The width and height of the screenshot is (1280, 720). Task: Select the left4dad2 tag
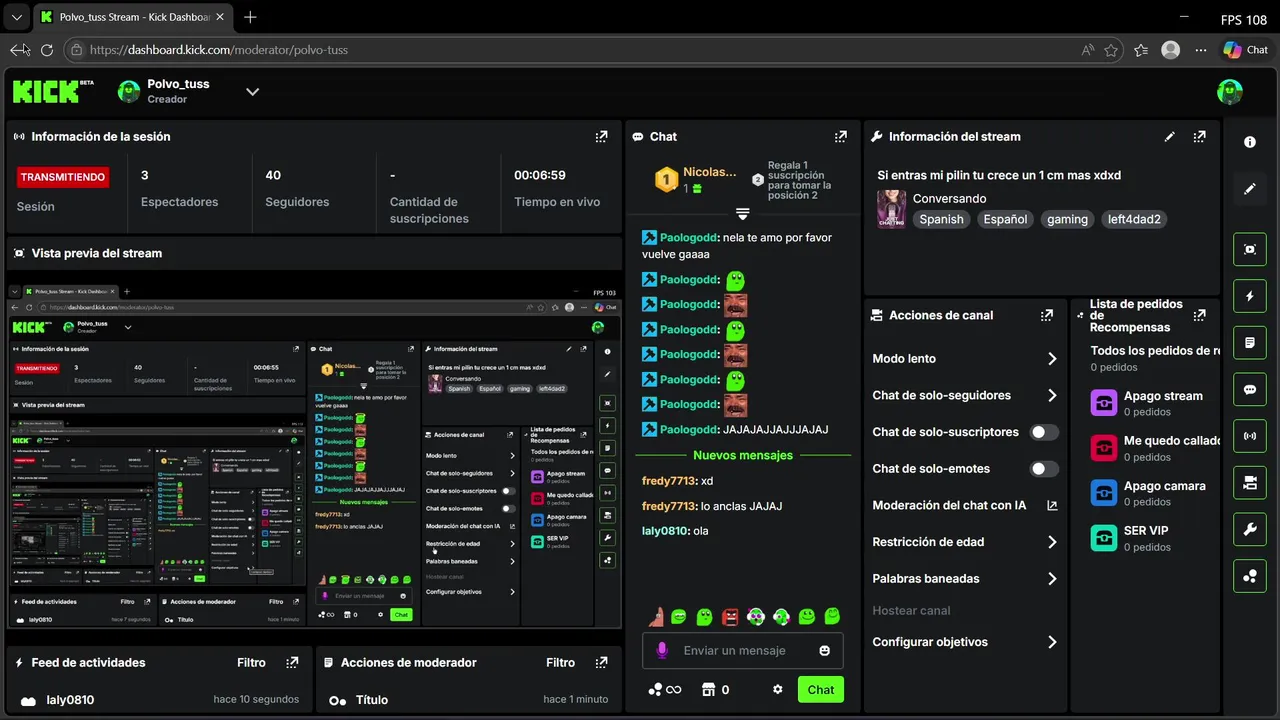(x=1134, y=220)
